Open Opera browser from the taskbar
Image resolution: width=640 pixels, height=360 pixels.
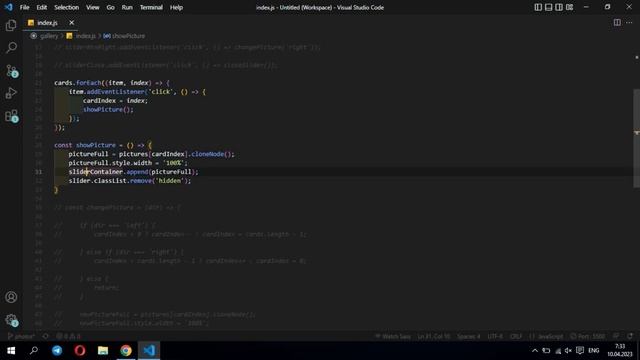pos(80,351)
